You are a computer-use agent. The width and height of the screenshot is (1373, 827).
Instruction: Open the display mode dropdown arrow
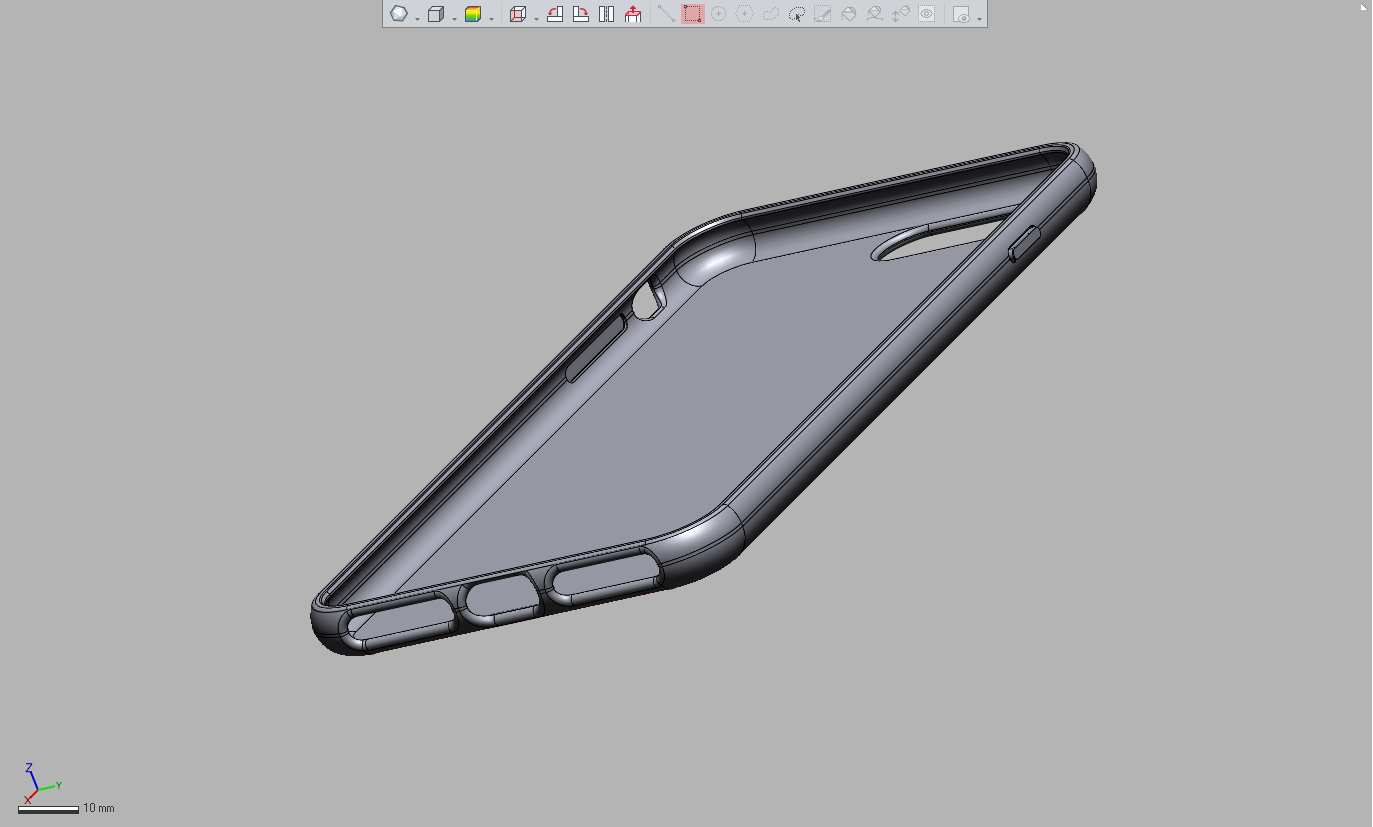[x=417, y=18]
